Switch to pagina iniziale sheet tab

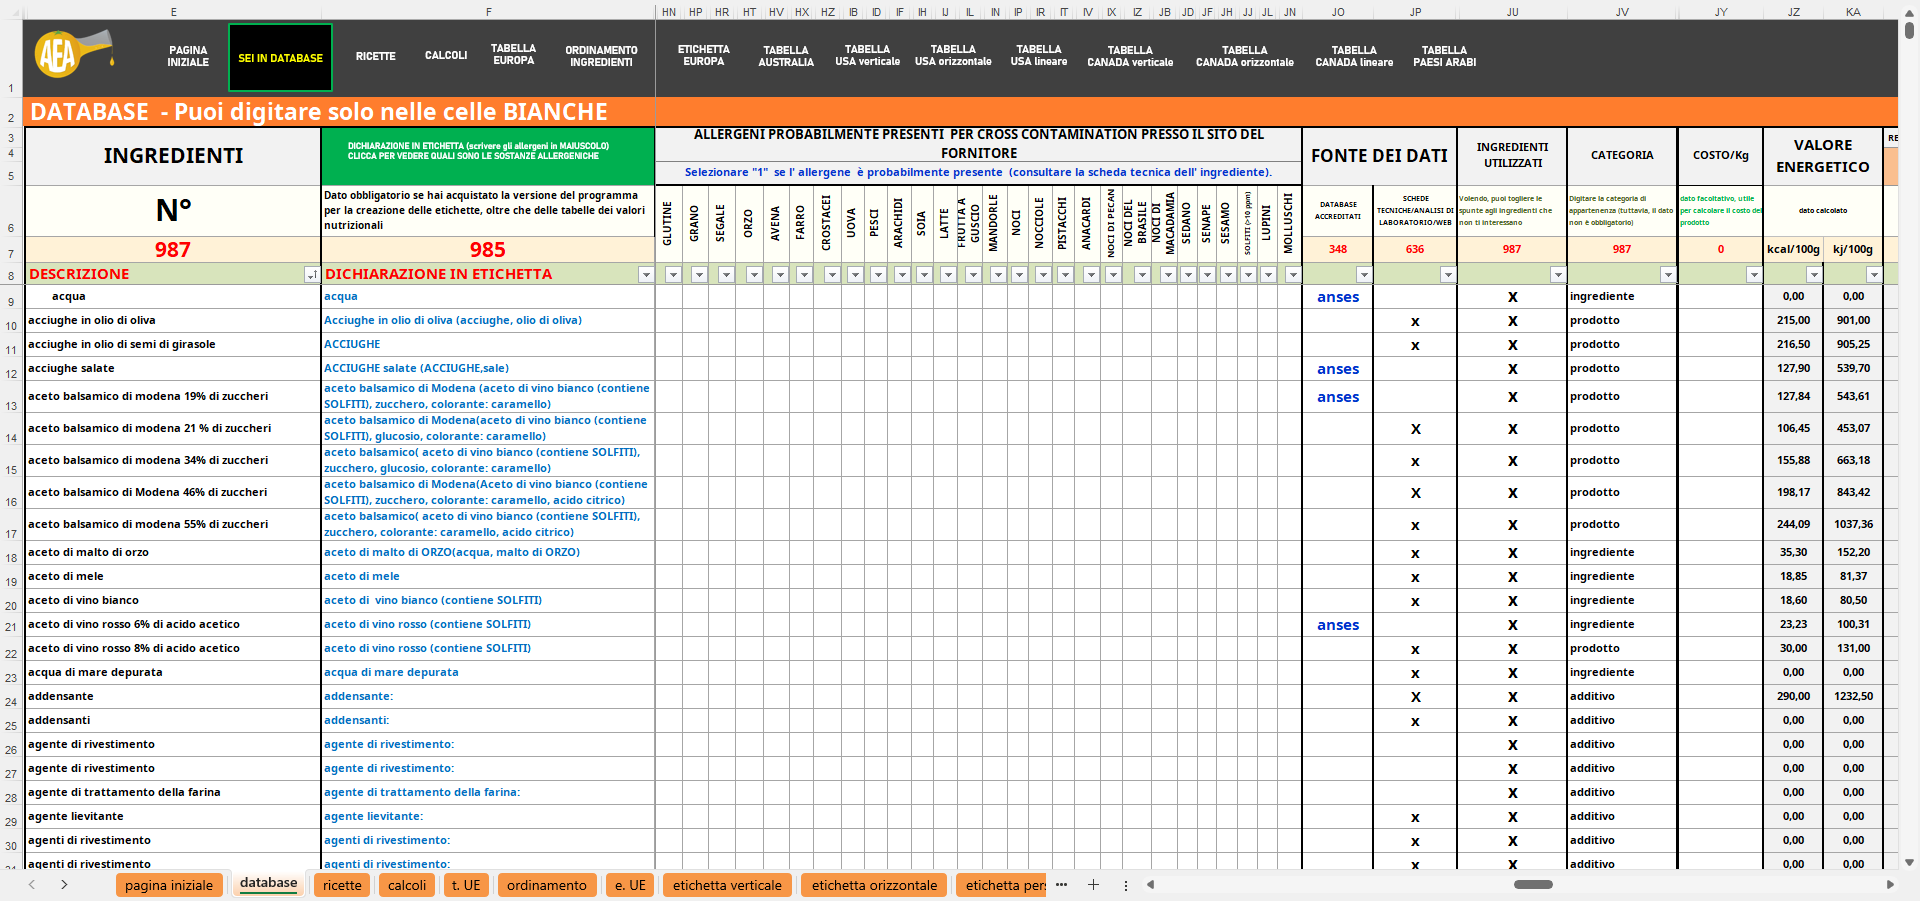[169, 885]
